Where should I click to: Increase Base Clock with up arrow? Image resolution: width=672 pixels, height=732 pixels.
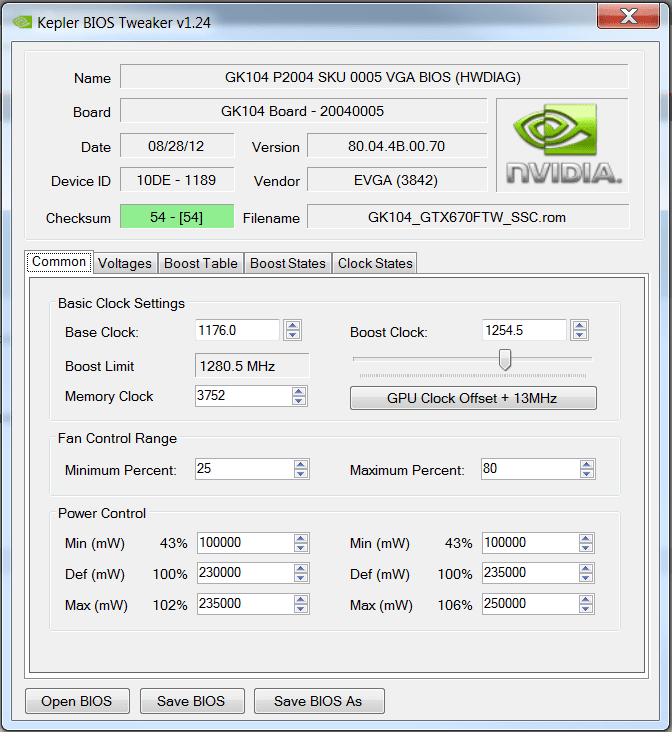tap(293, 326)
